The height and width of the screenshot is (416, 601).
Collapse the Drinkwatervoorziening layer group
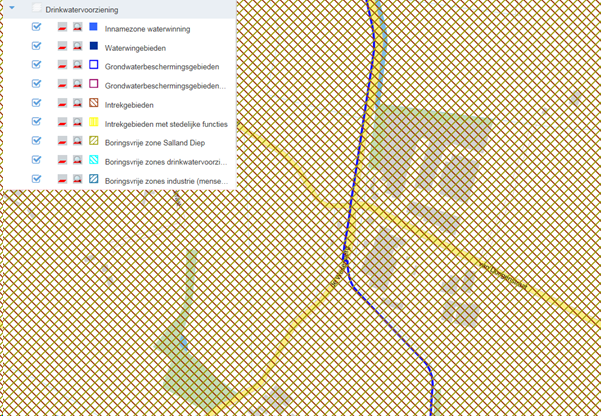click(12, 8)
